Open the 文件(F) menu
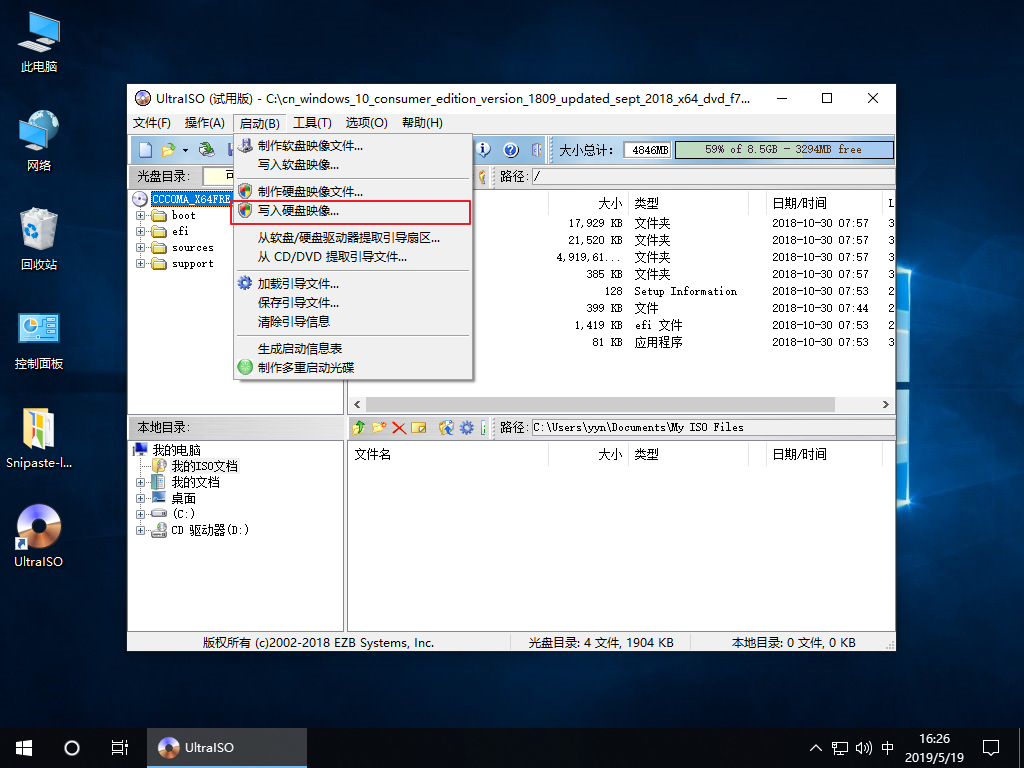 coord(152,123)
